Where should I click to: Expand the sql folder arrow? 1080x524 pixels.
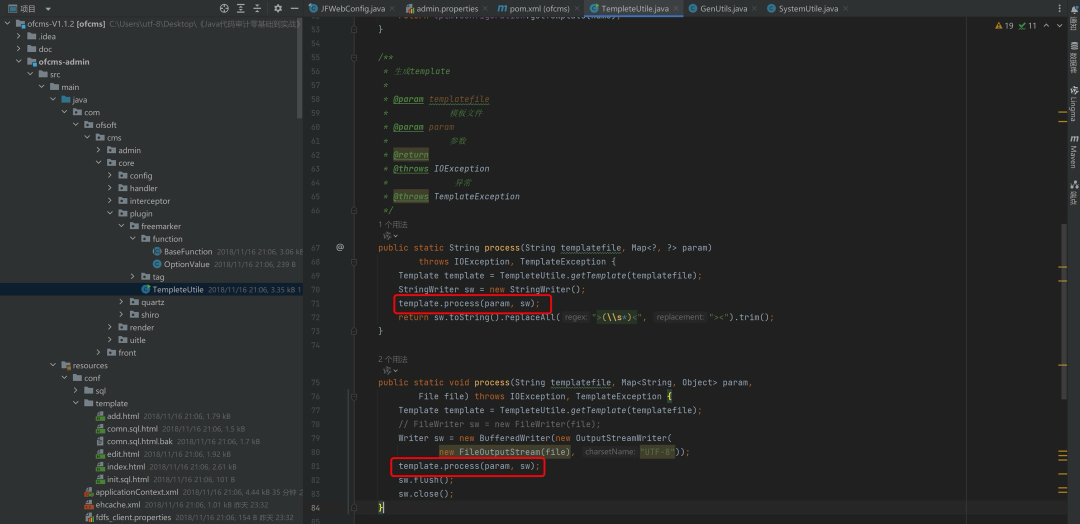pyautogui.click(x=76, y=390)
